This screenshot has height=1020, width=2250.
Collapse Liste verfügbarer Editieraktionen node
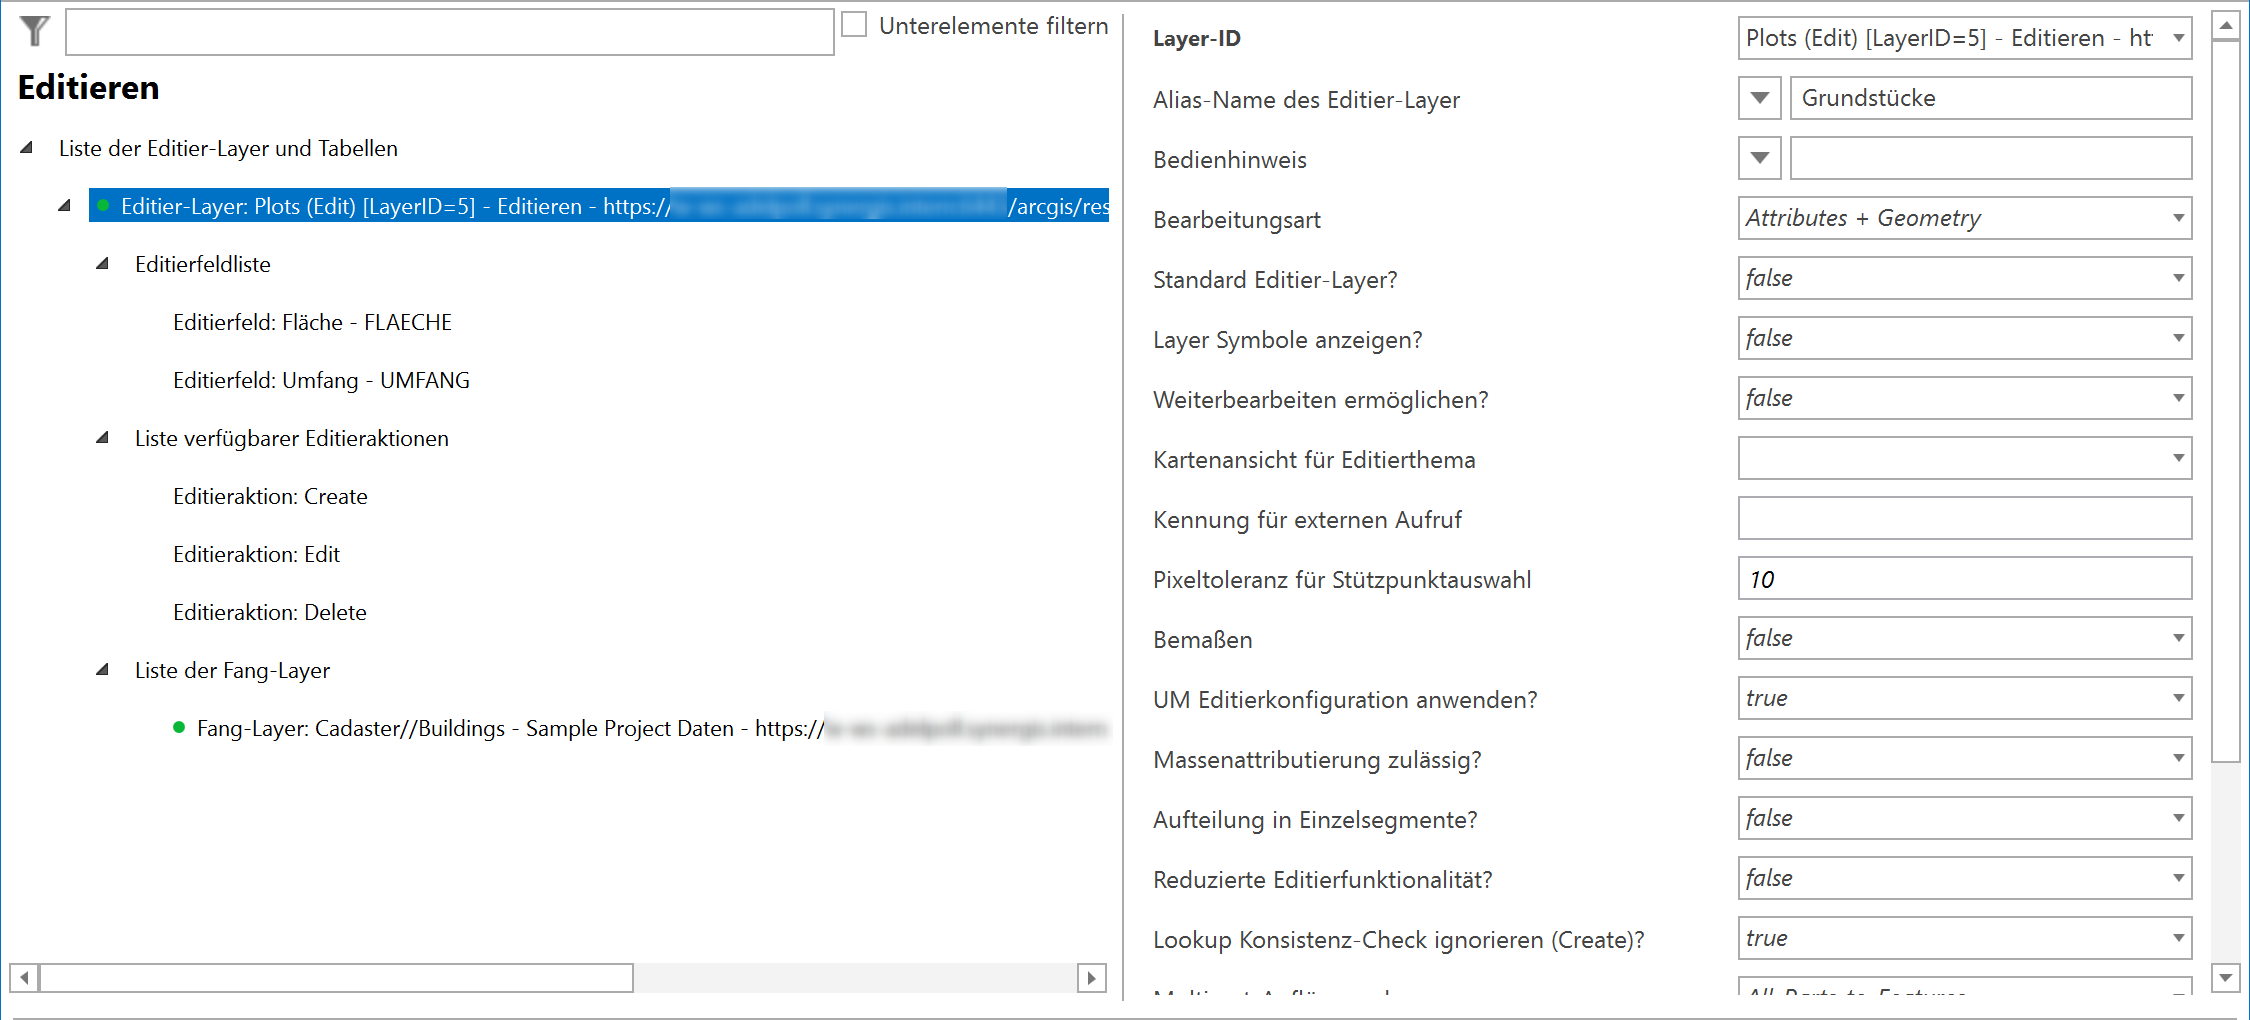coord(102,438)
